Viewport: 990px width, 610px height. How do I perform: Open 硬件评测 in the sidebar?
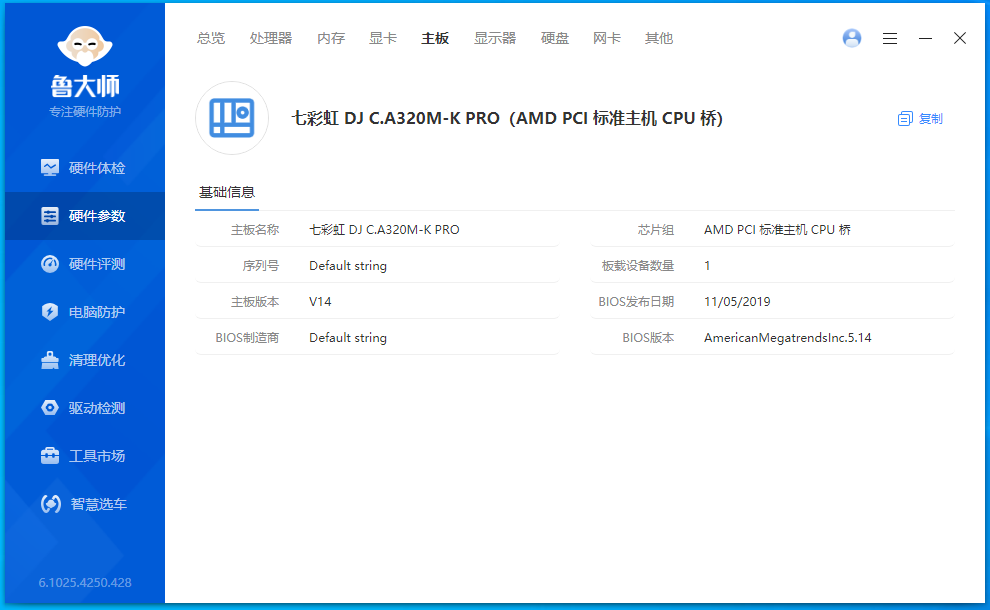(x=85, y=264)
